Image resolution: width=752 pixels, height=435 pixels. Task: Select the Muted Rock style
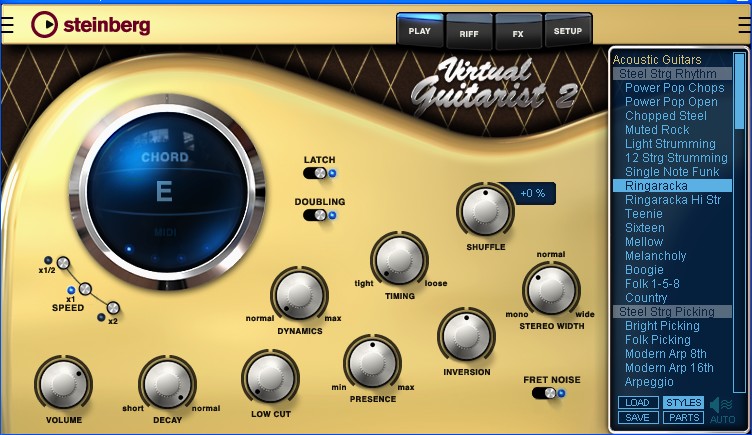(x=657, y=129)
